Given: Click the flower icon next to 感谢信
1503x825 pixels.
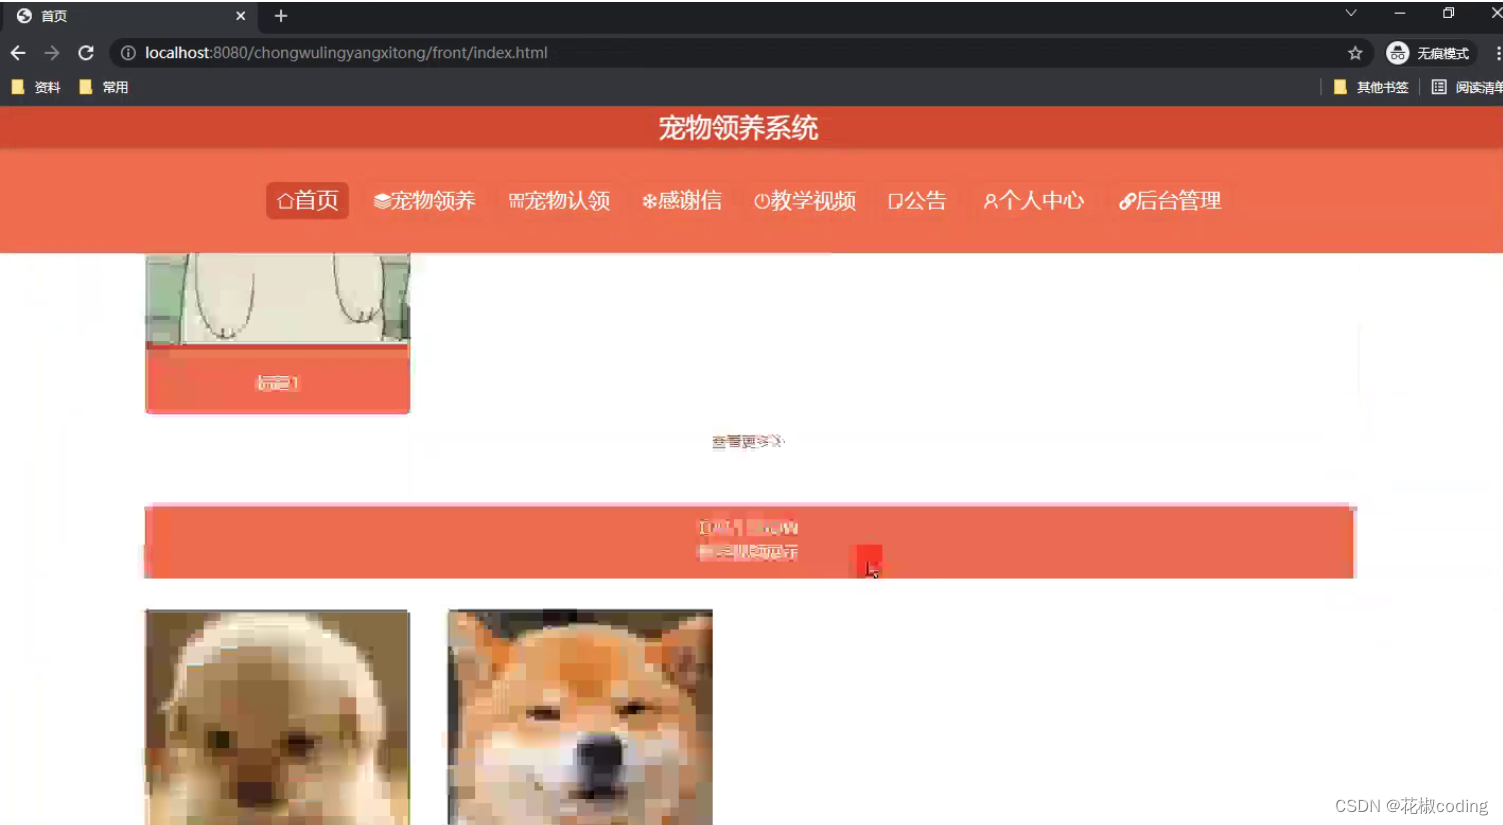Looking at the screenshot, I should tap(648, 200).
